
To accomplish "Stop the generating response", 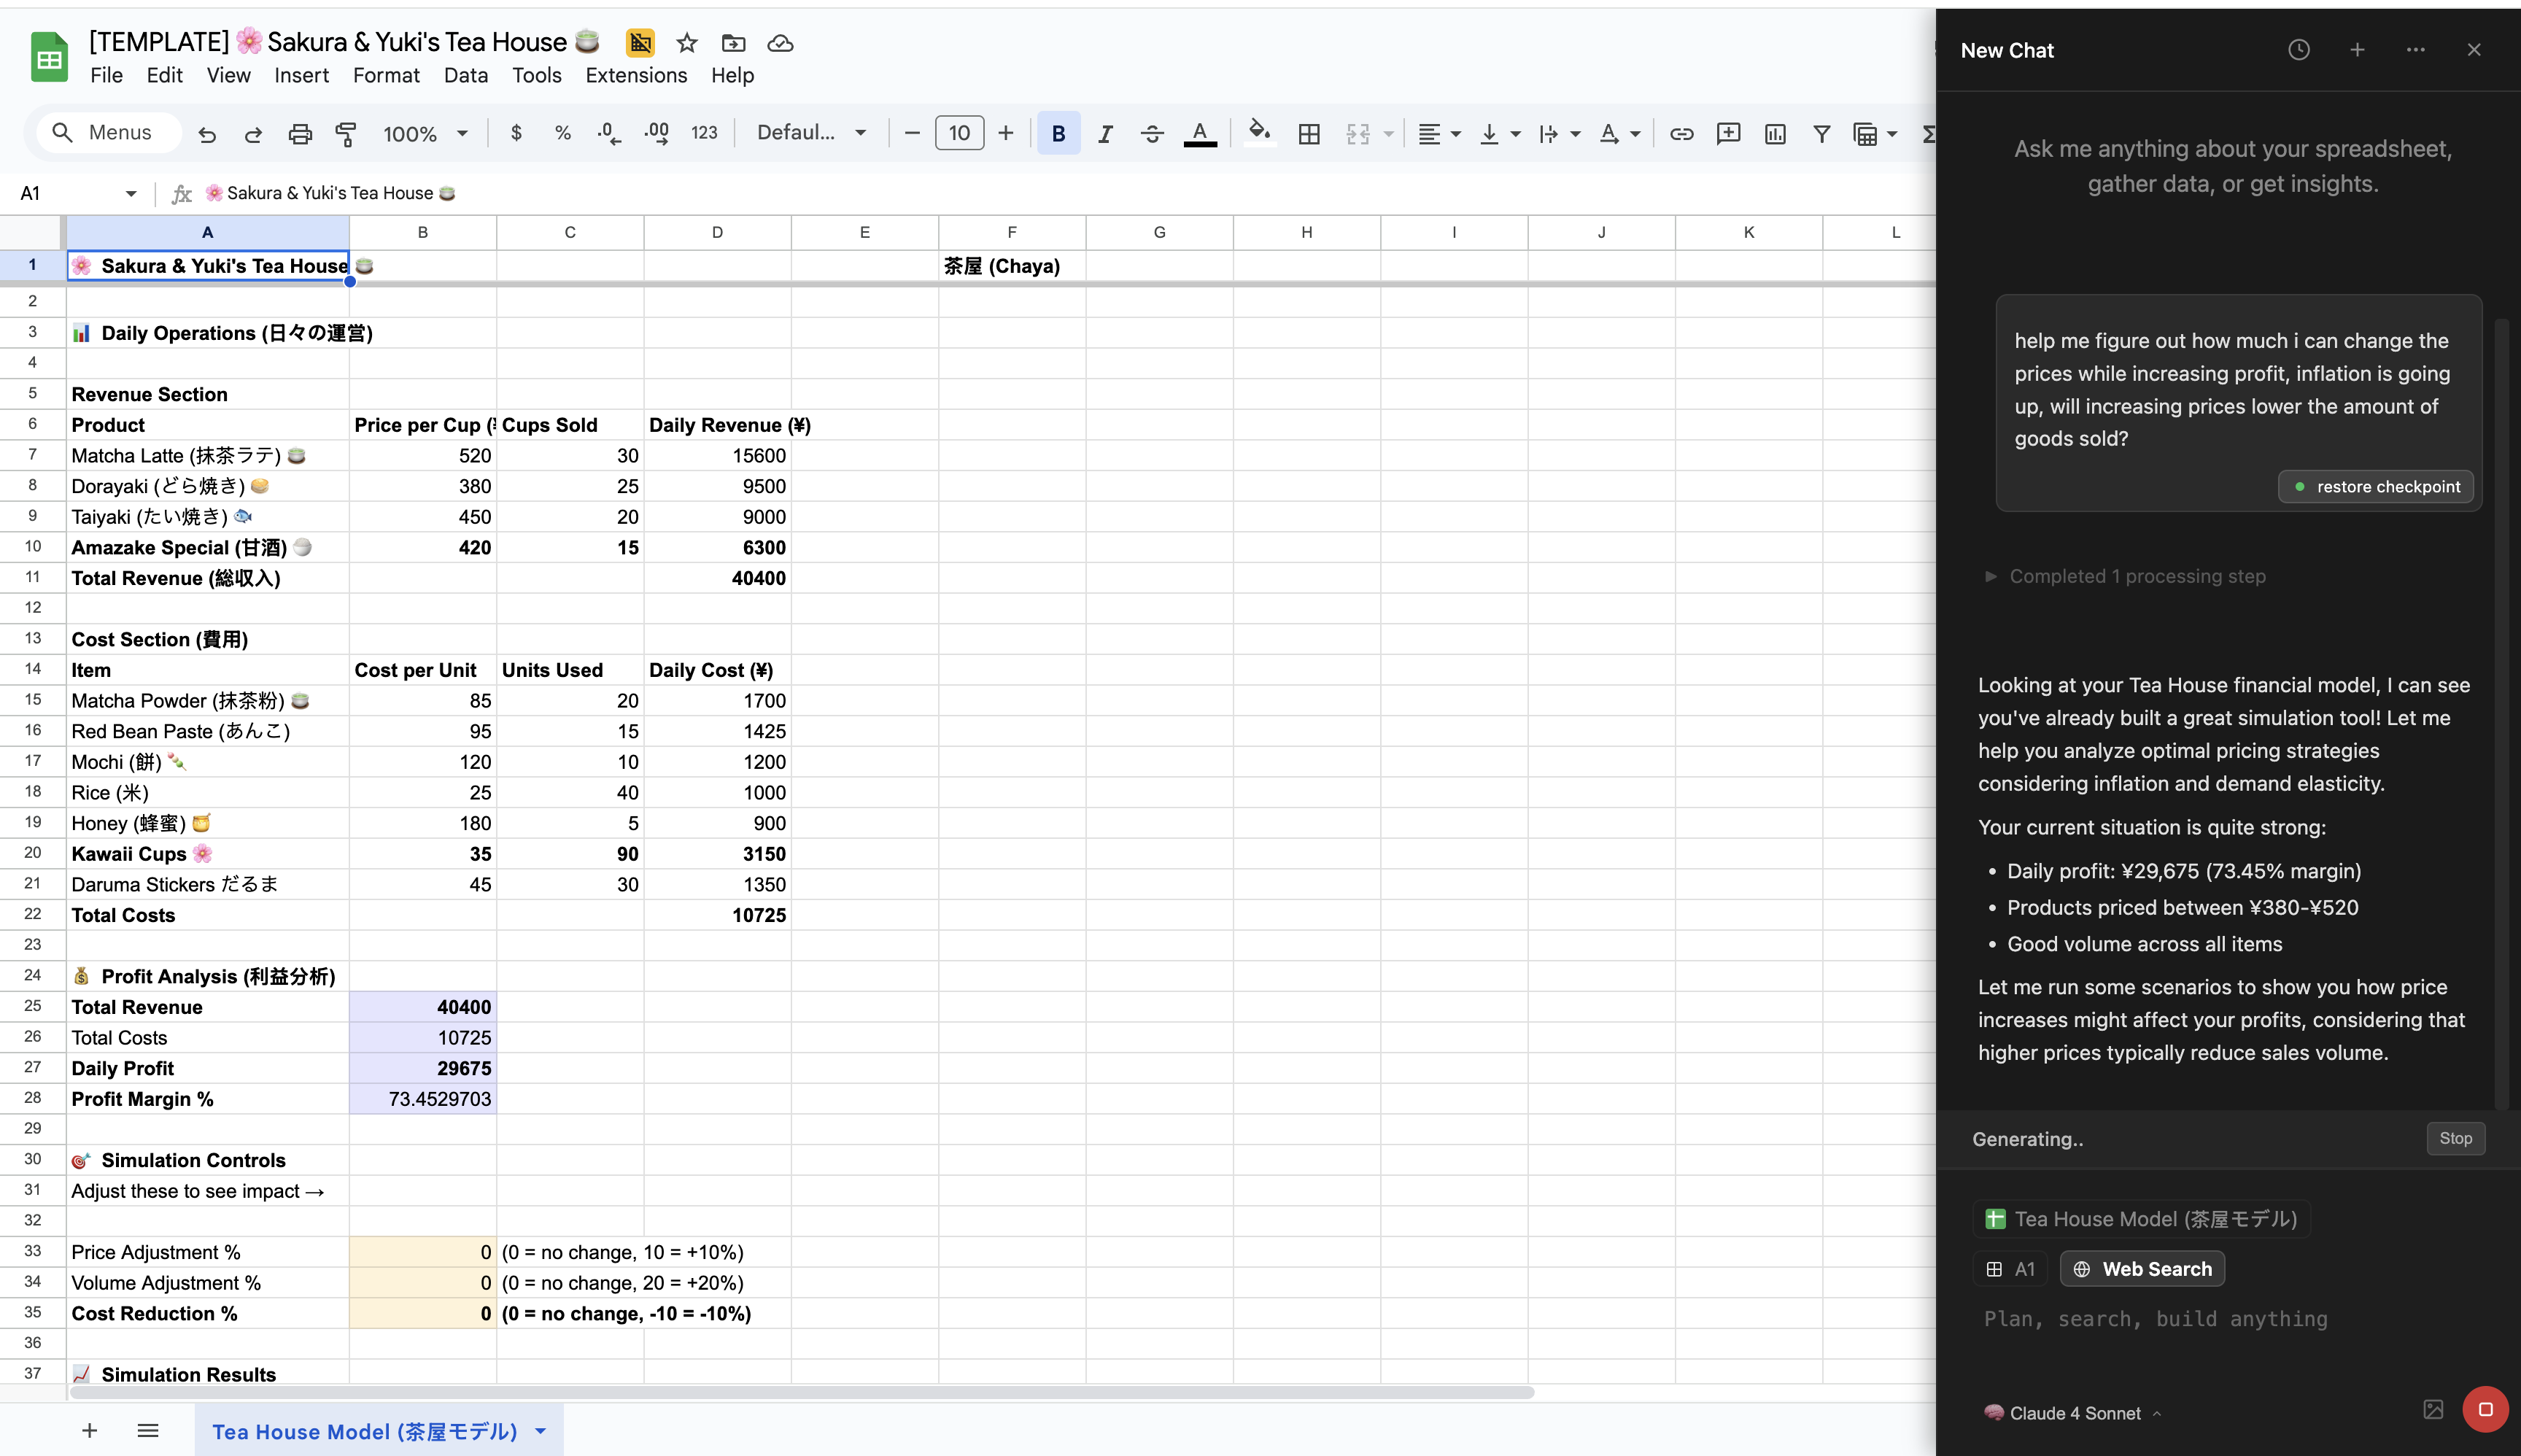I will coord(2455,1138).
